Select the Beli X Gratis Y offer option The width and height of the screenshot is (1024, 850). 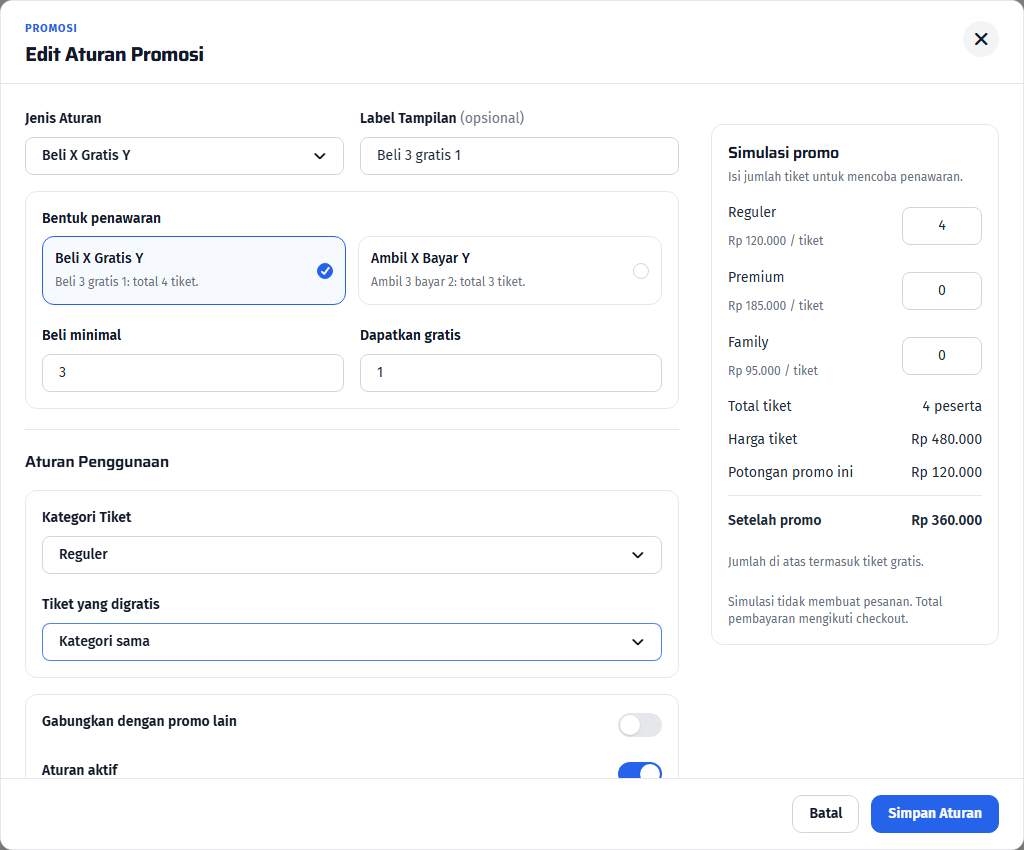coord(193,270)
